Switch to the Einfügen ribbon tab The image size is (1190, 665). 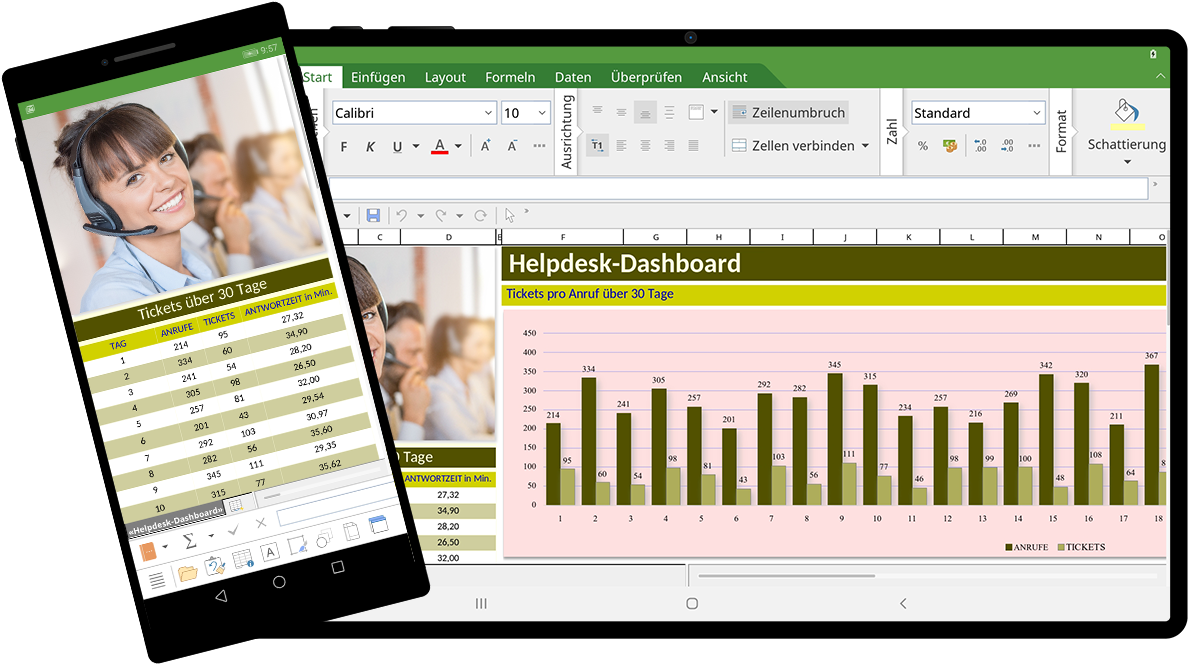click(378, 77)
